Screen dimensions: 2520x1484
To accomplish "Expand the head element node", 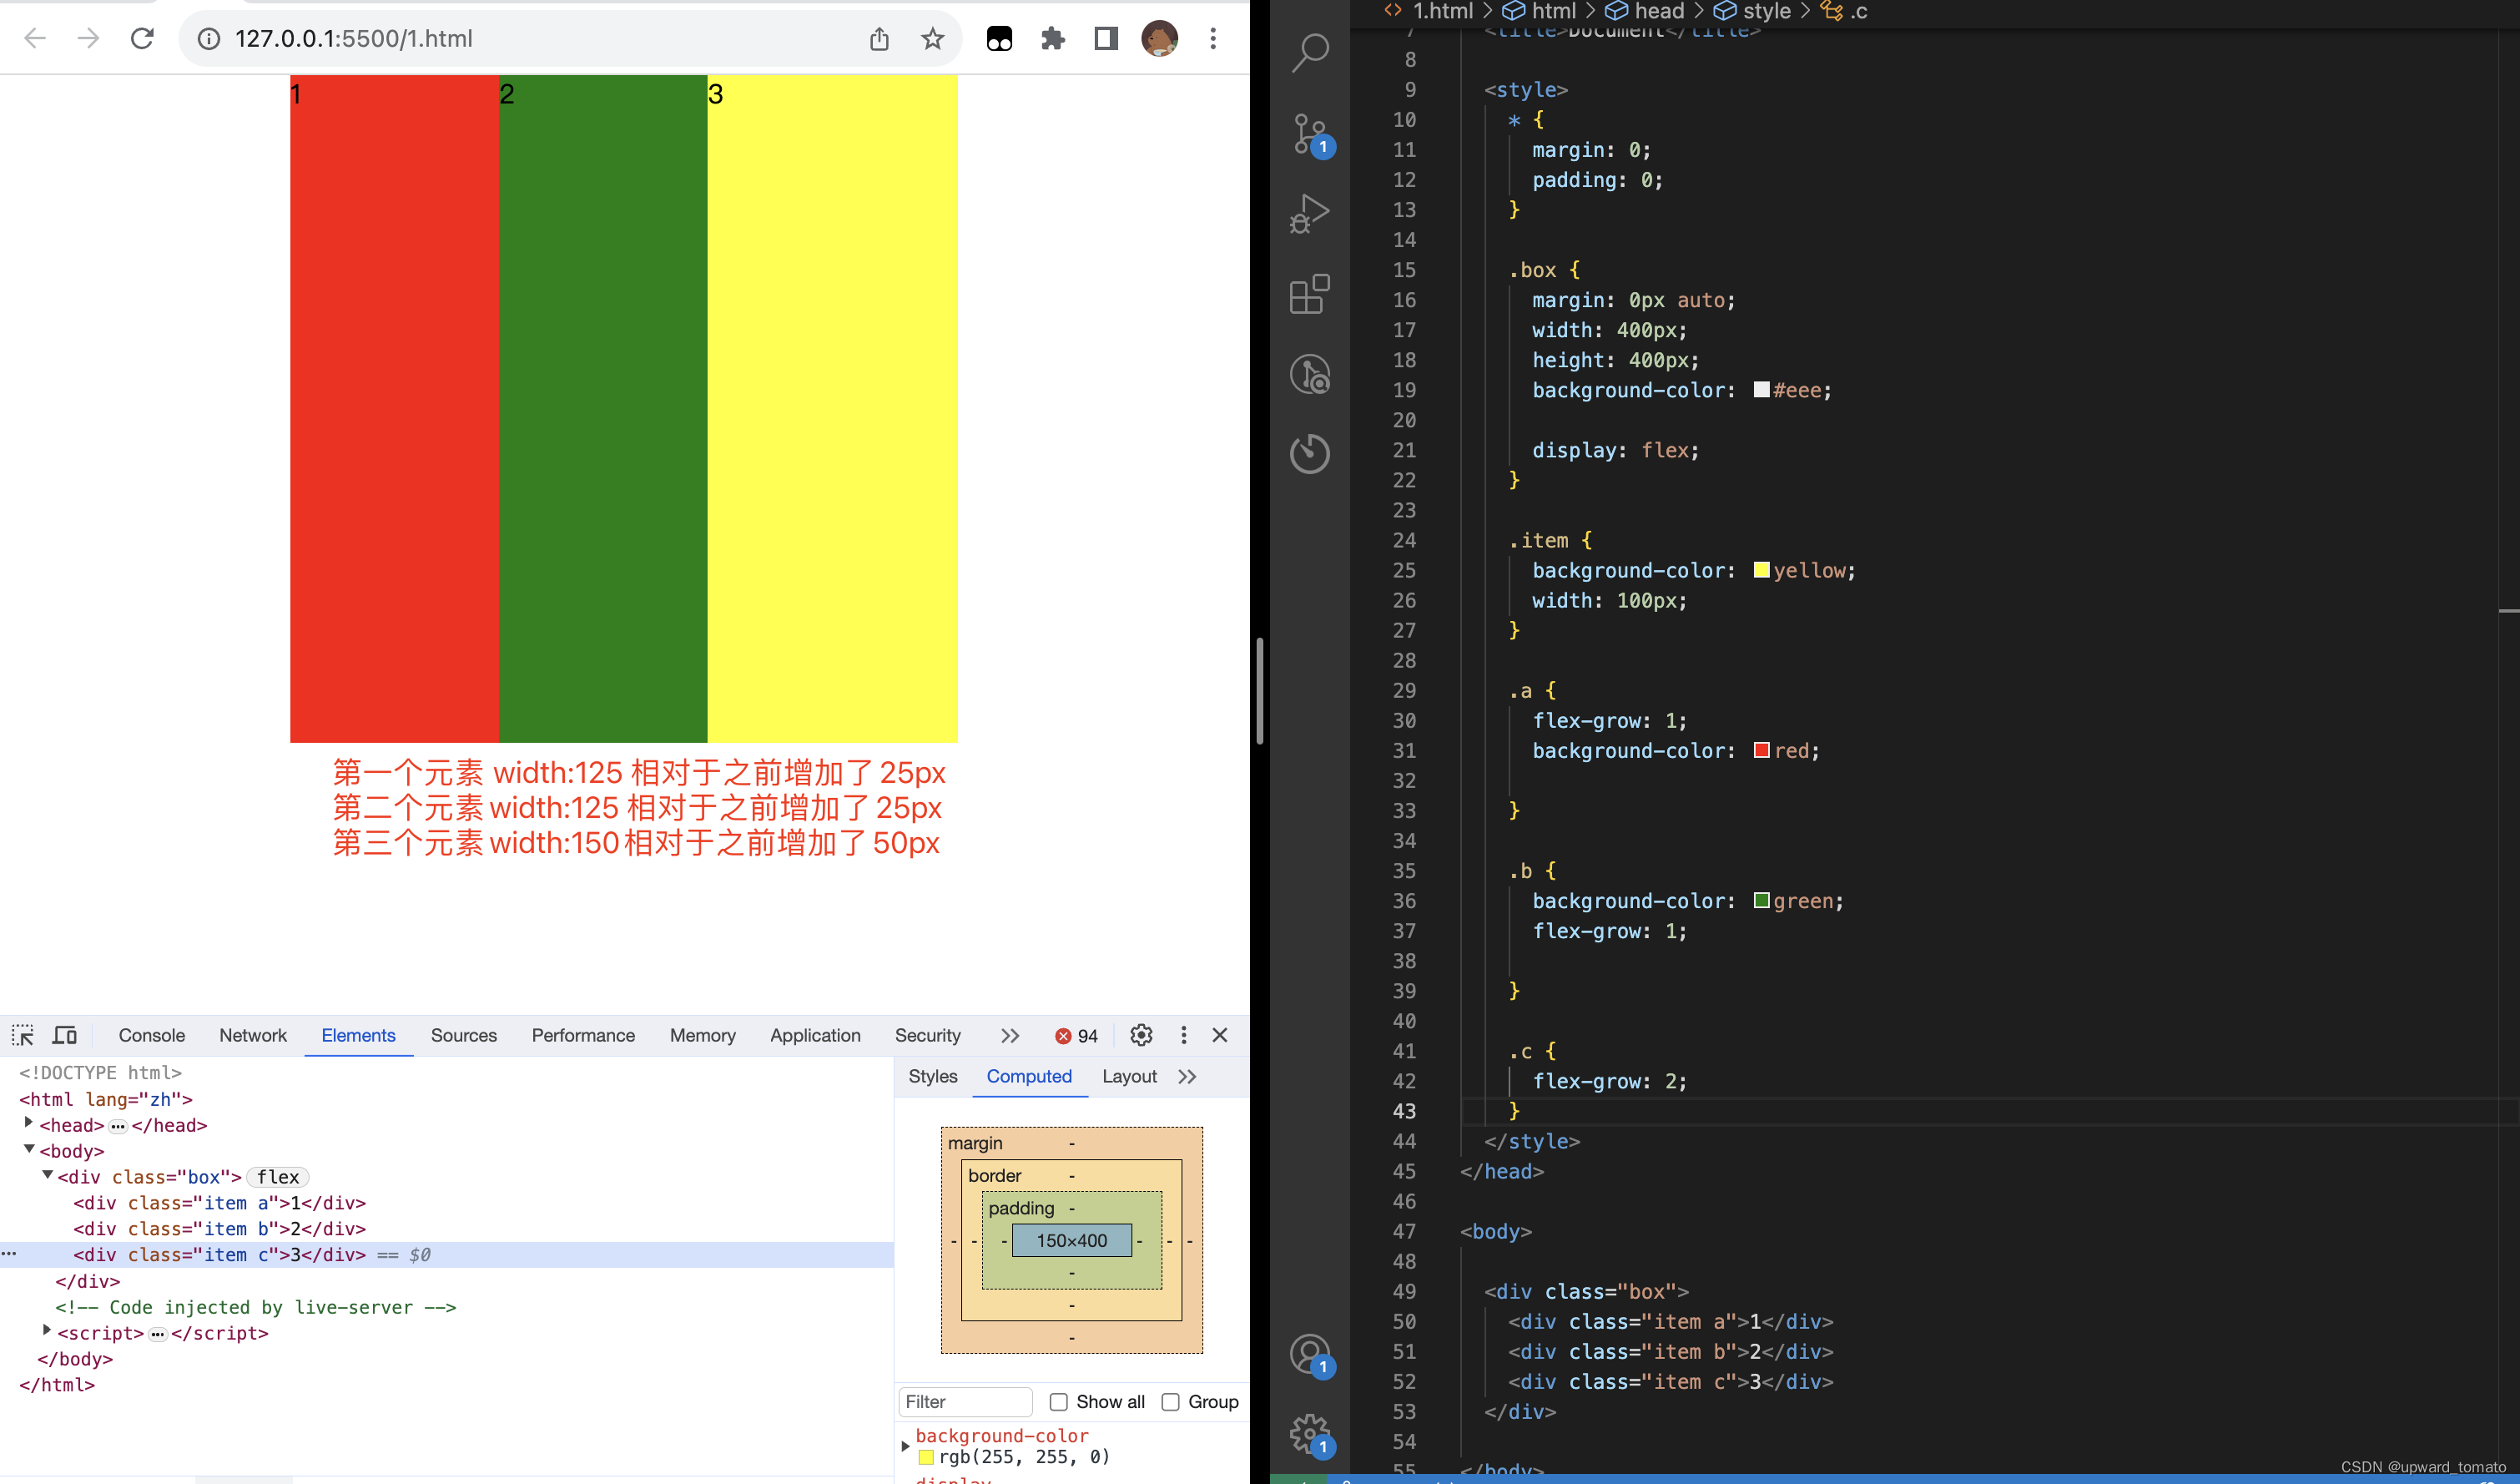I will coord(29,1123).
